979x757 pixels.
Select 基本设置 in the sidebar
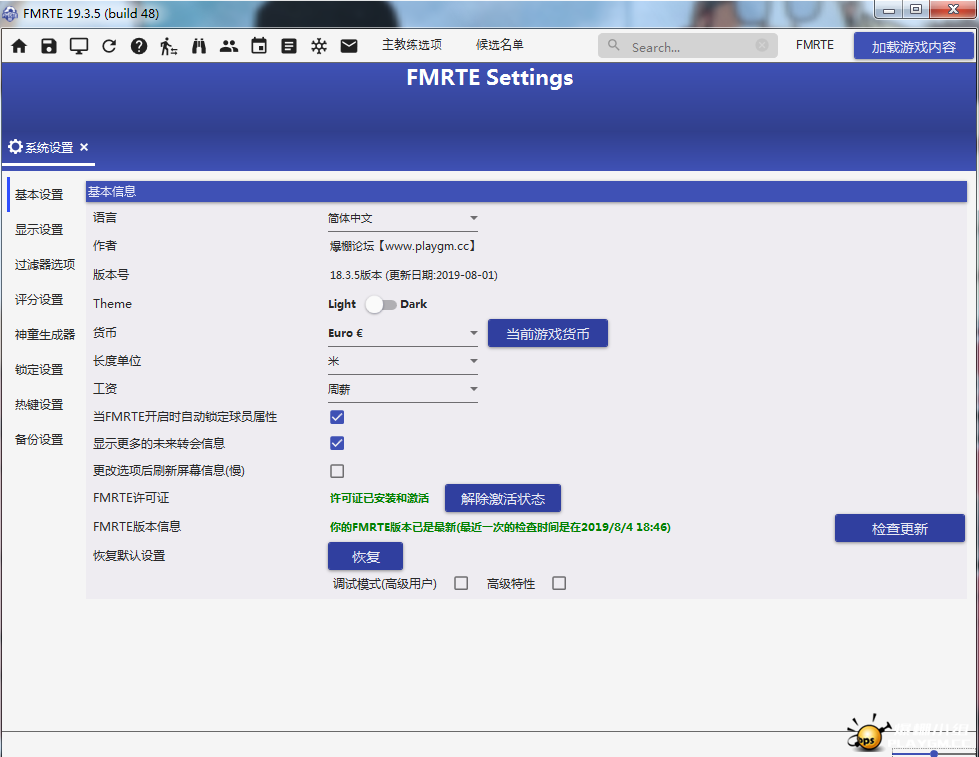tap(39, 195)
